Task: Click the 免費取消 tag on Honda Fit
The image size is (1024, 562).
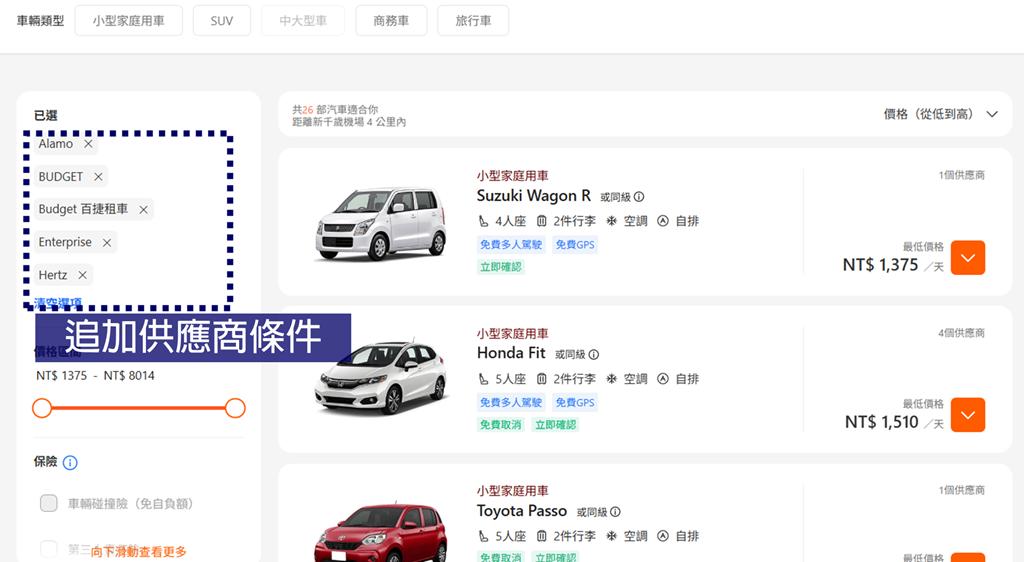Action: (x=501, y=425)
